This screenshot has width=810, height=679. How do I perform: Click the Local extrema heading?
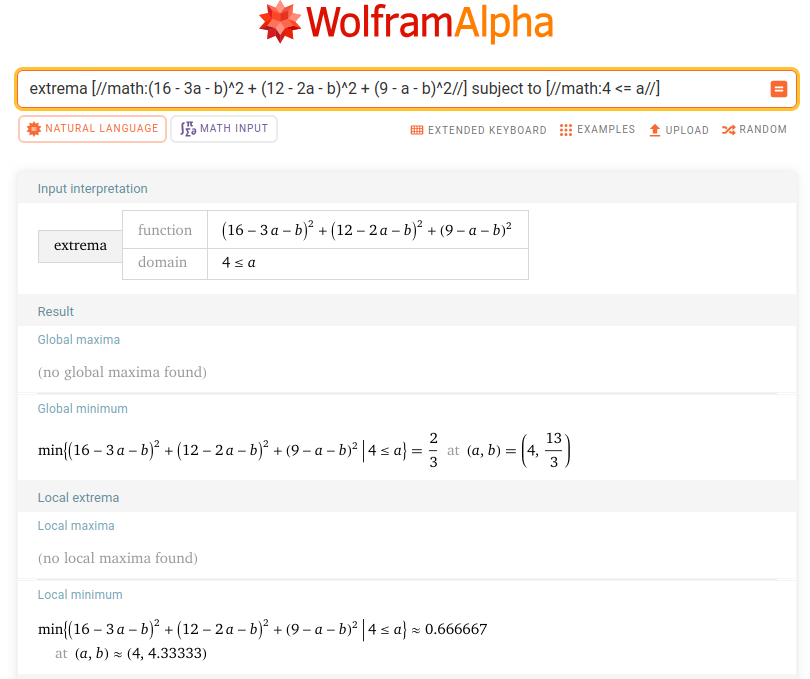coord(79,498)
